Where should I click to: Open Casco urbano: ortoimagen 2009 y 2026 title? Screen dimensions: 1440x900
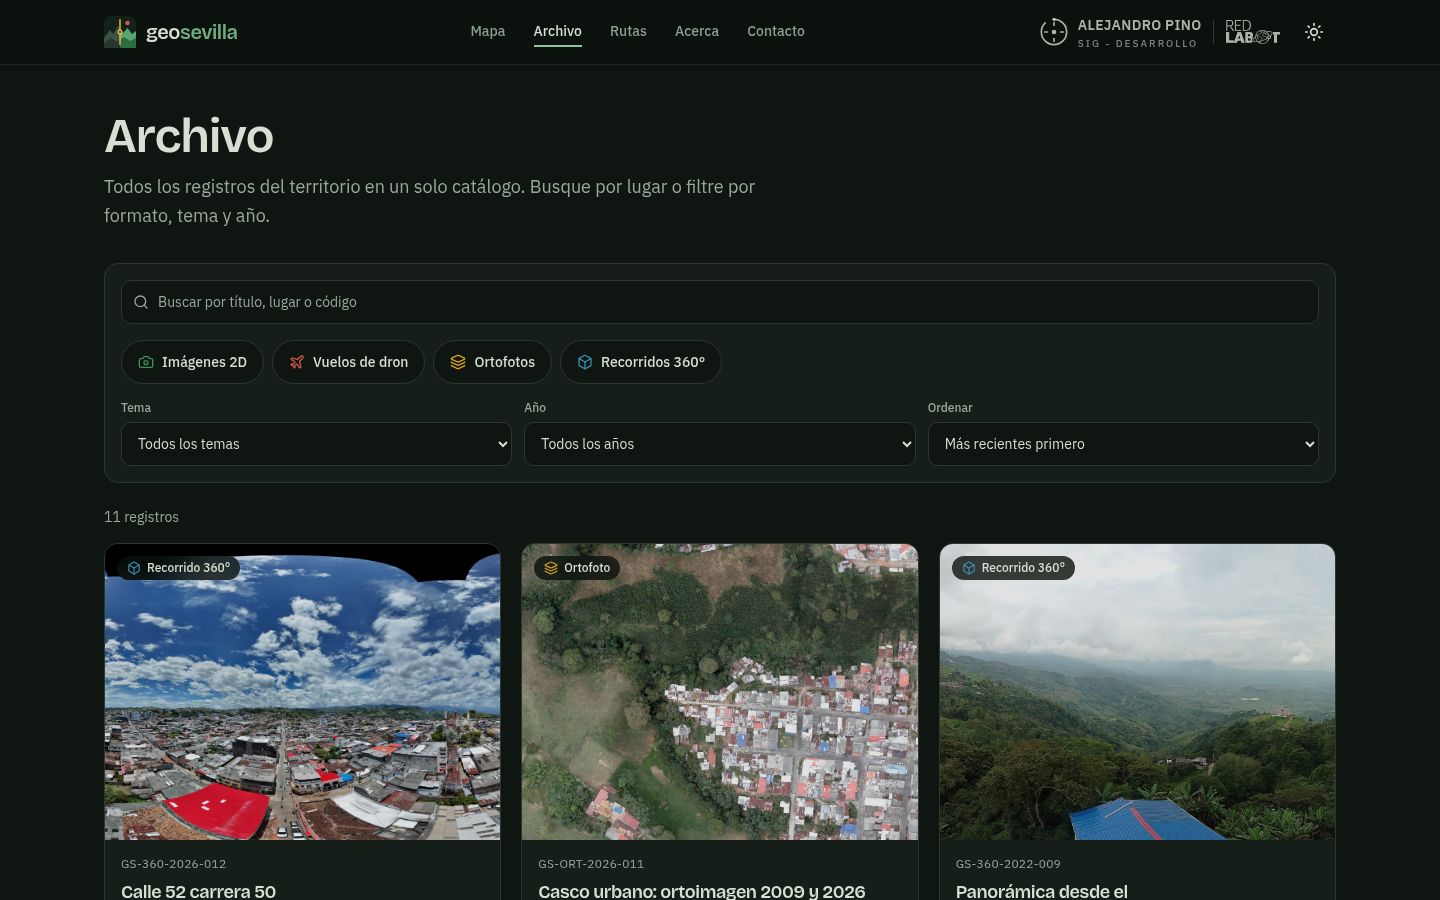tap(702, 891)
